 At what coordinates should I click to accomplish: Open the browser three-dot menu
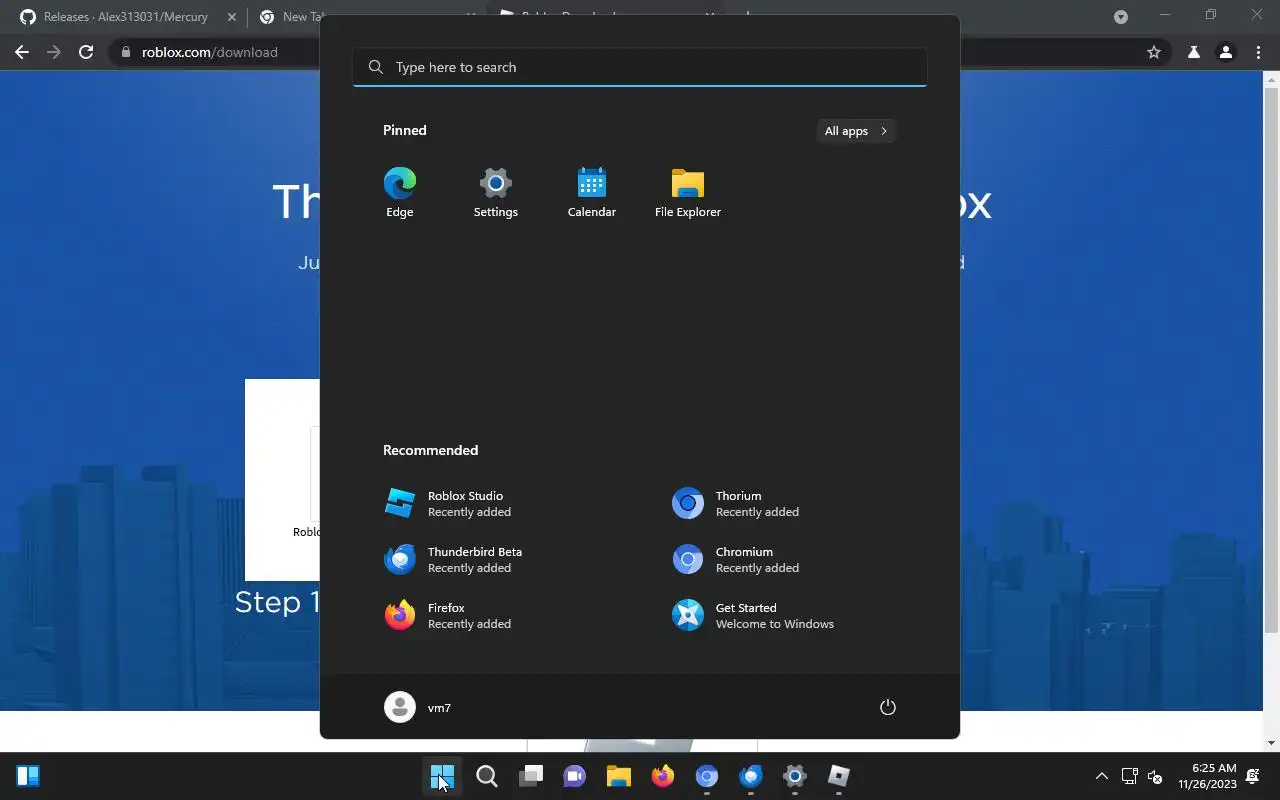point(1257,52)
